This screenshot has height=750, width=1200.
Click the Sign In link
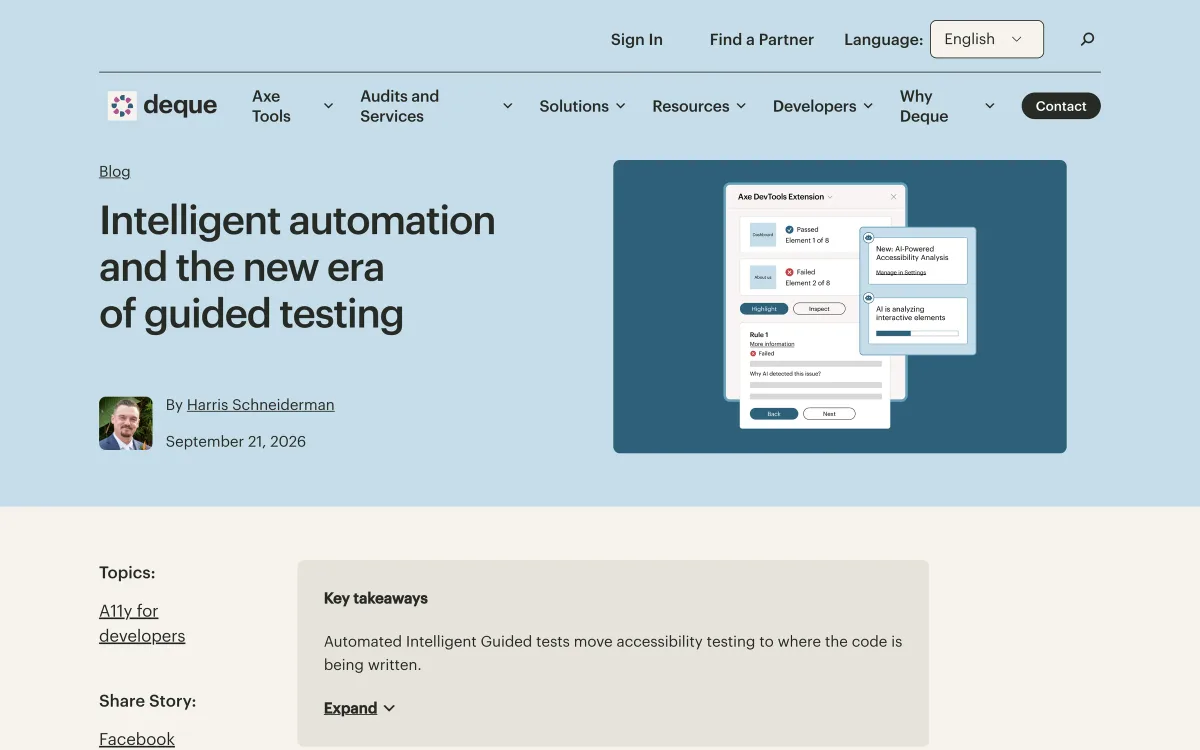point(637,39)
